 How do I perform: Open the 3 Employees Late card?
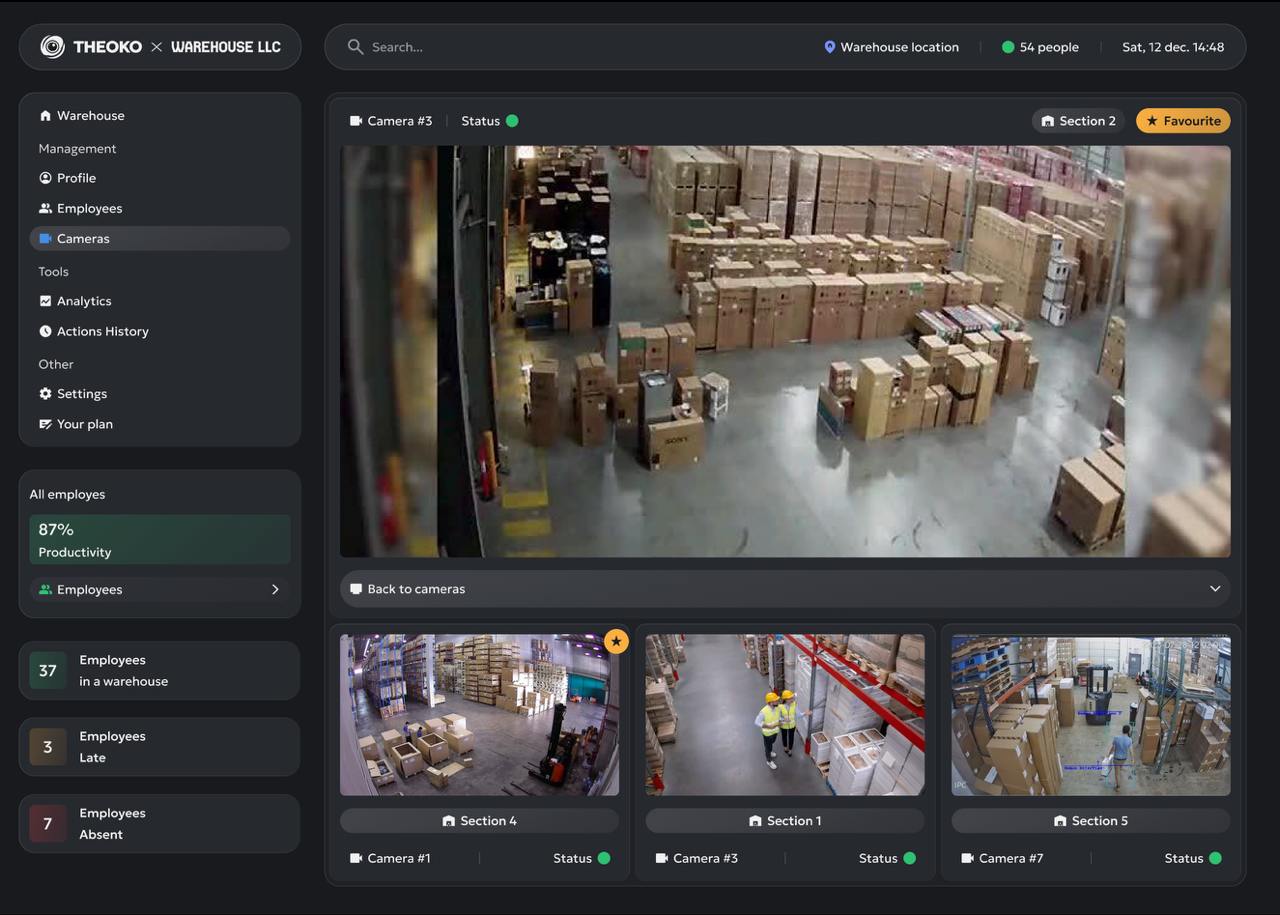[160, 747]
